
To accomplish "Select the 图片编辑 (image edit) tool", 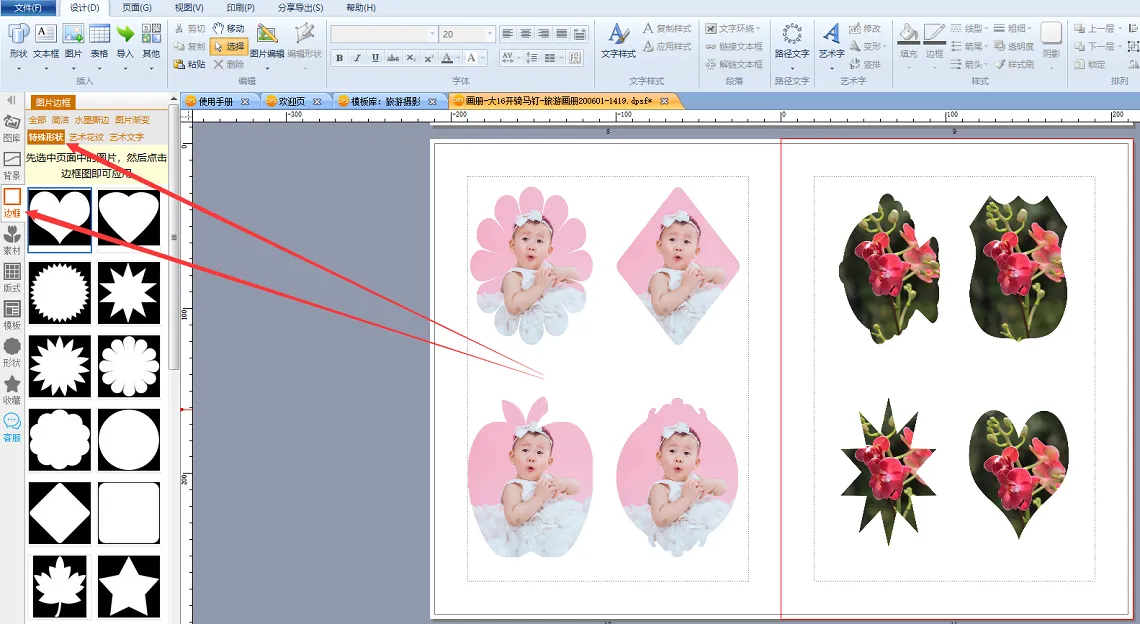I will pos(266,41).
